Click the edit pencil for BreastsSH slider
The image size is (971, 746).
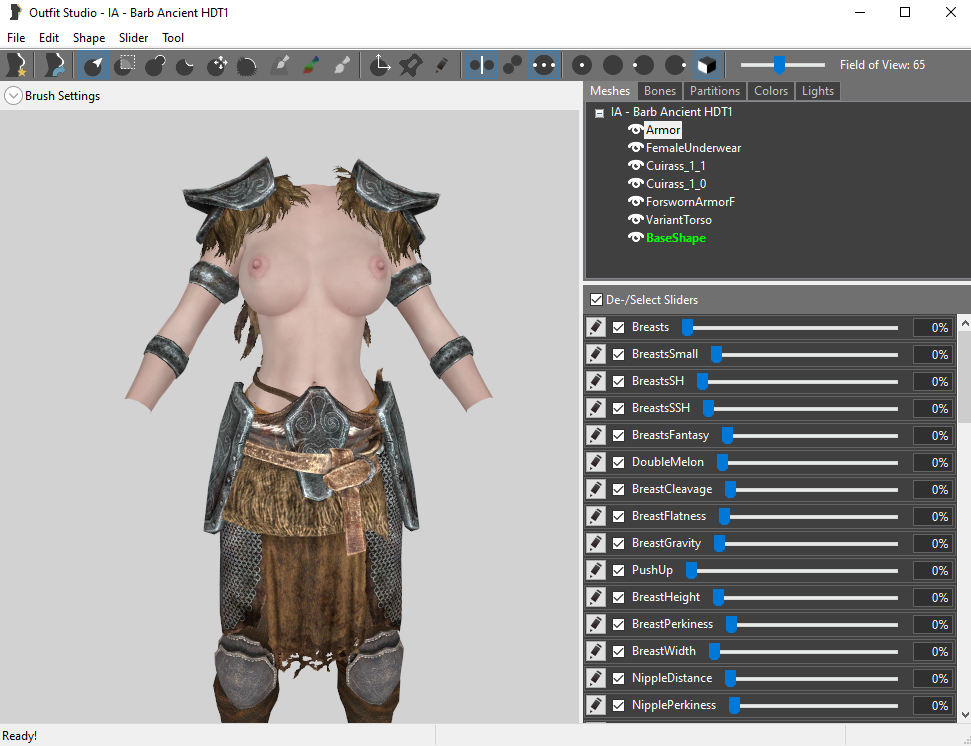pyautogui.click(x=596, y=381)
